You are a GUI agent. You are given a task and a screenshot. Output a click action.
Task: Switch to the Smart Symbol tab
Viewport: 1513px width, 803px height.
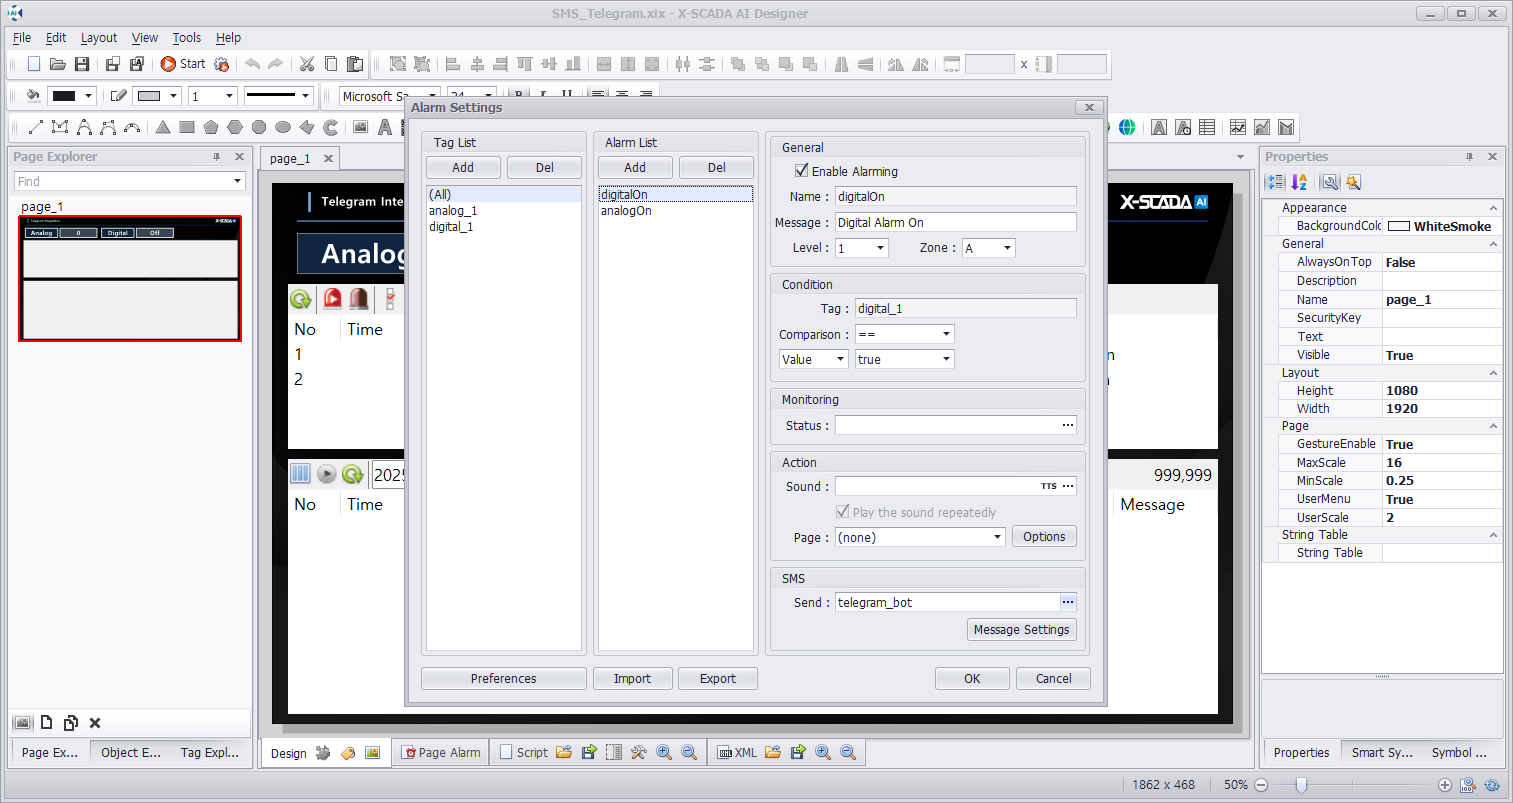[x=1381, y=752]
